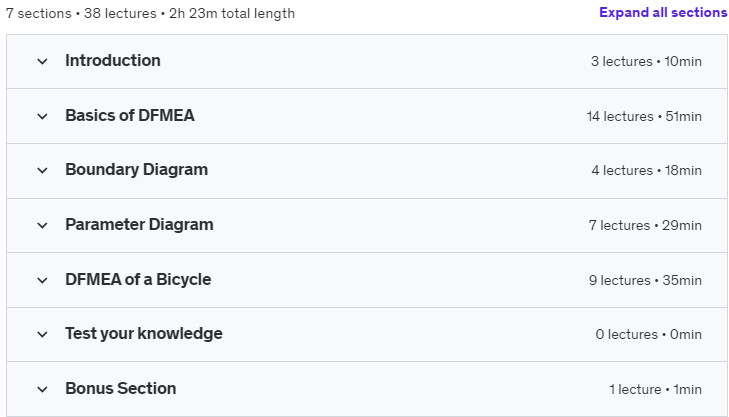Image resolution: width=729 pixels, height=417 pixels.
Task: Select the Parameter Diagram section title
Action: tap(139, 225)
